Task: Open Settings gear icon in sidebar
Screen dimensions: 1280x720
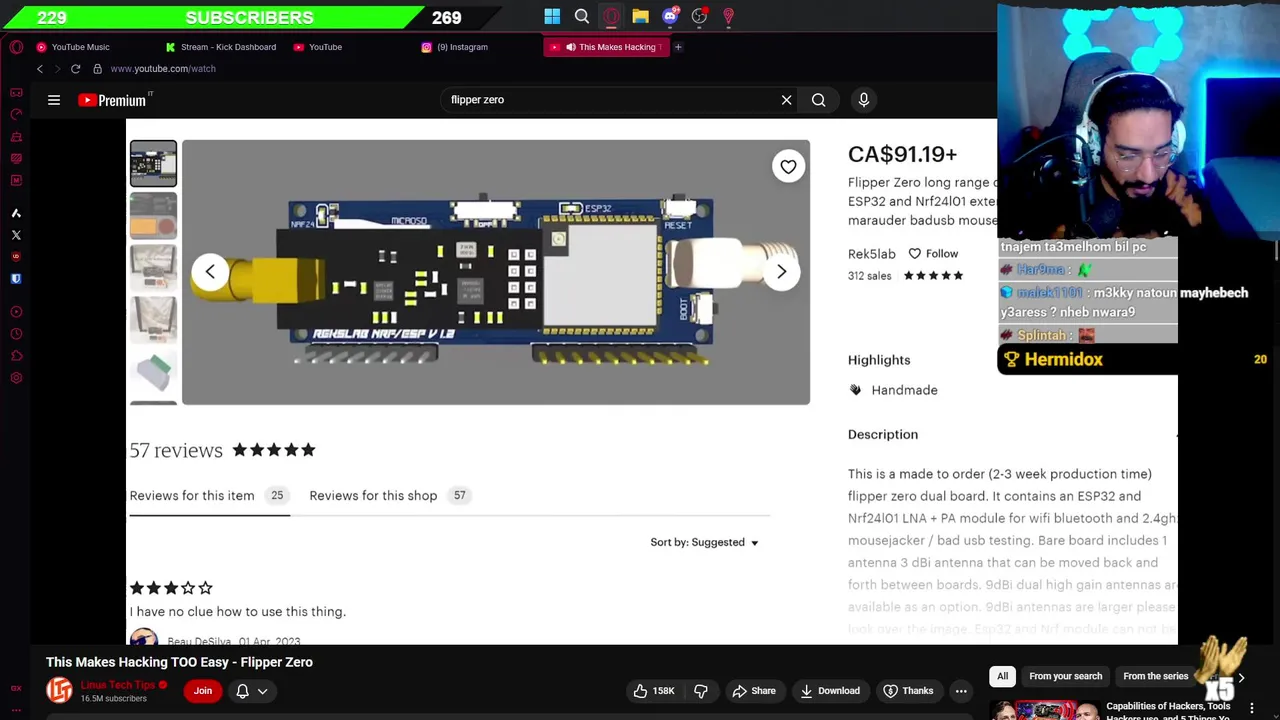Action: 16,378
